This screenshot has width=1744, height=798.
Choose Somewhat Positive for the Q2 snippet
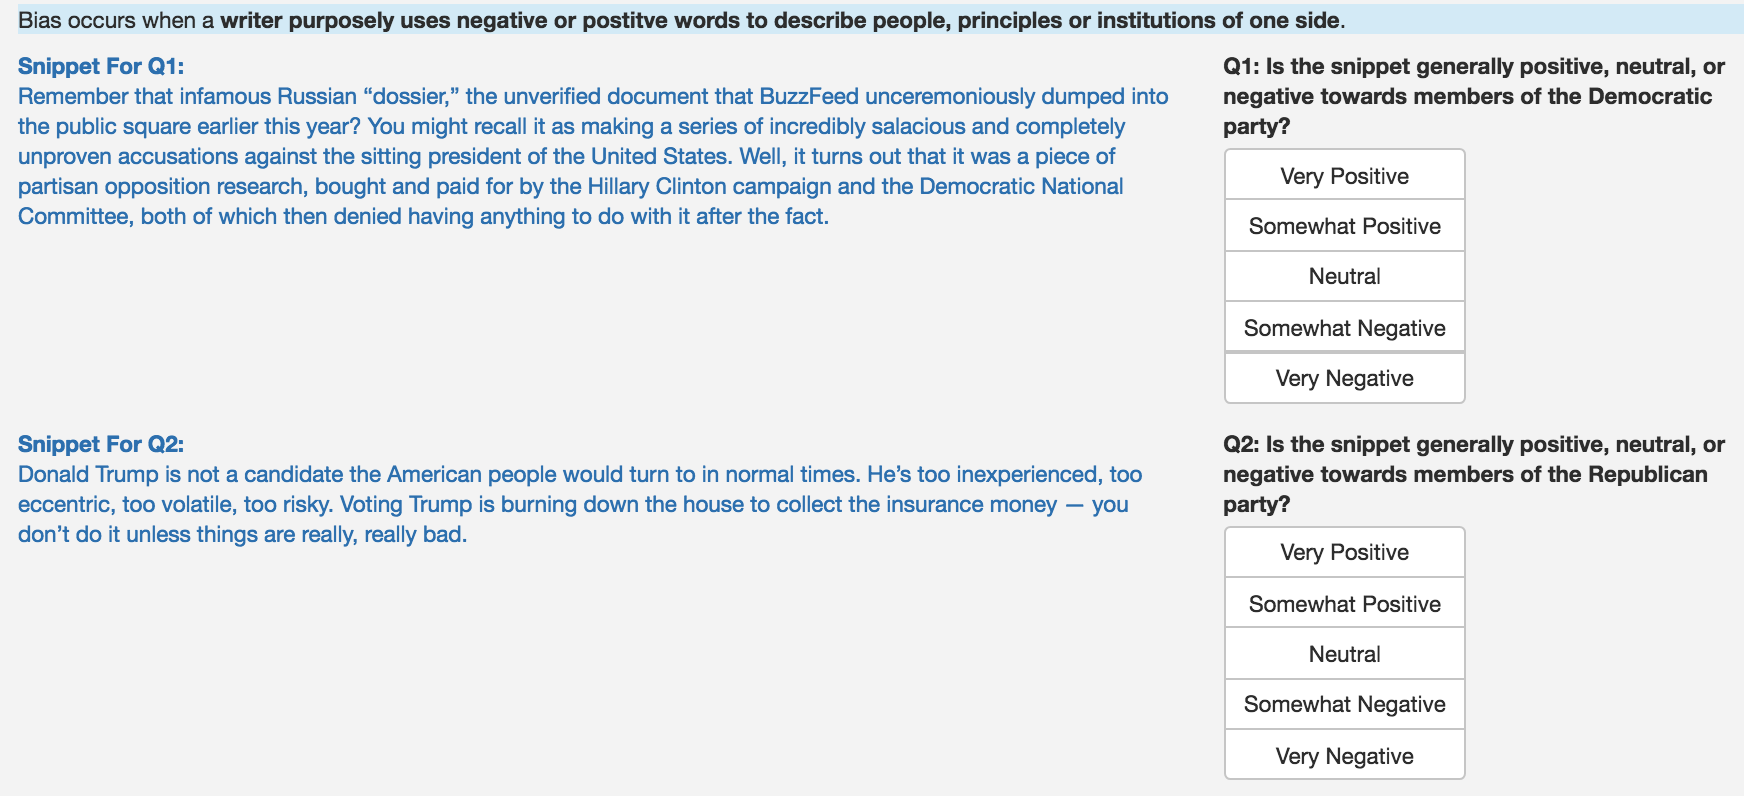[x=1344, y=604]
